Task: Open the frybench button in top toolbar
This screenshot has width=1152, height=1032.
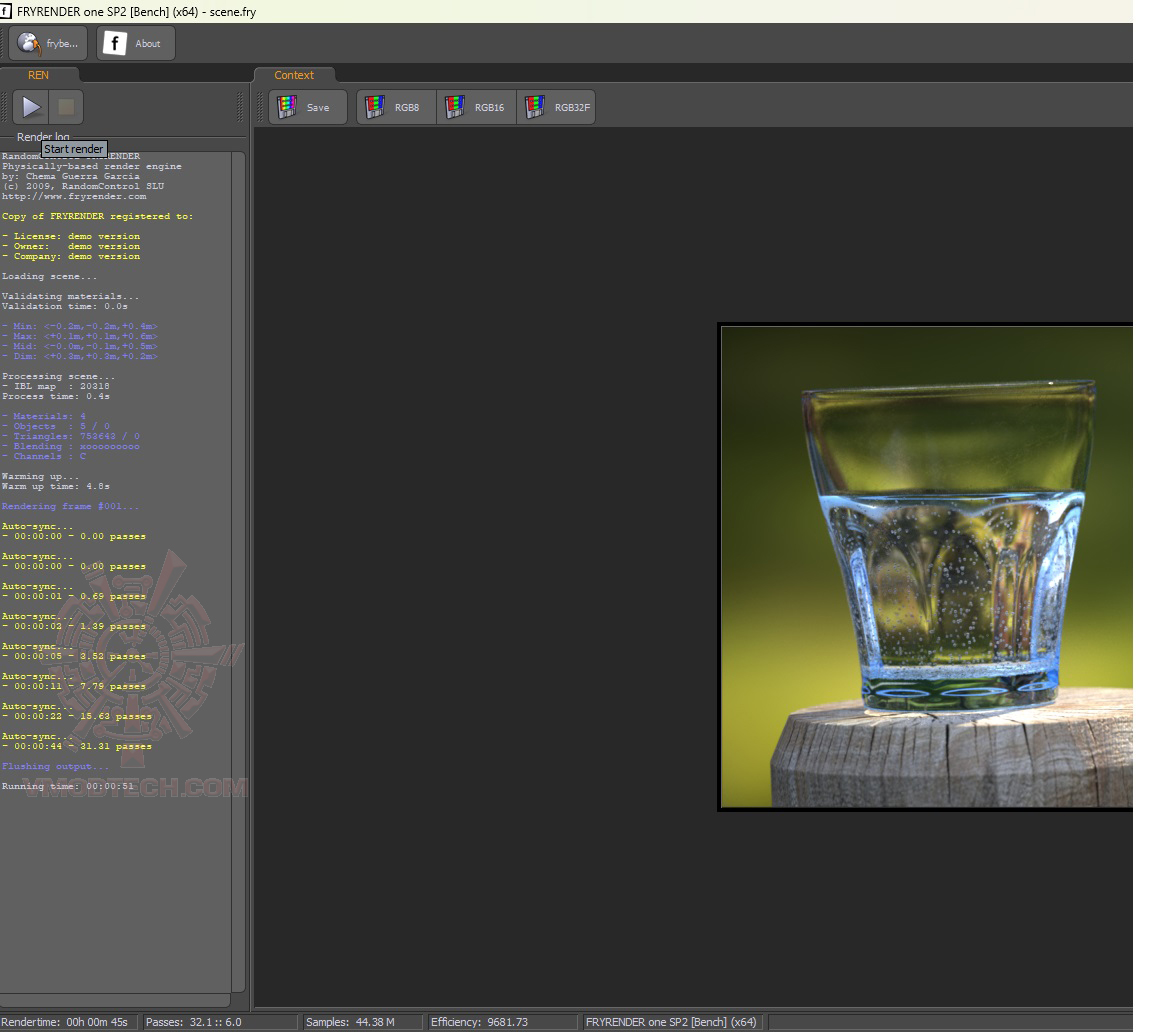Action: (48, 43)
